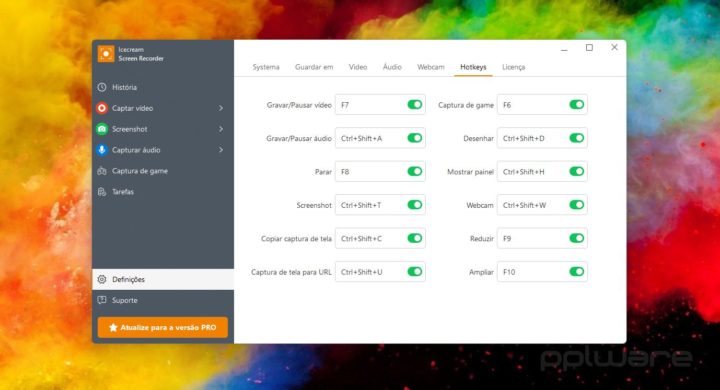
Task: Click the red Captar vídeo record icon
Action: 102,108
